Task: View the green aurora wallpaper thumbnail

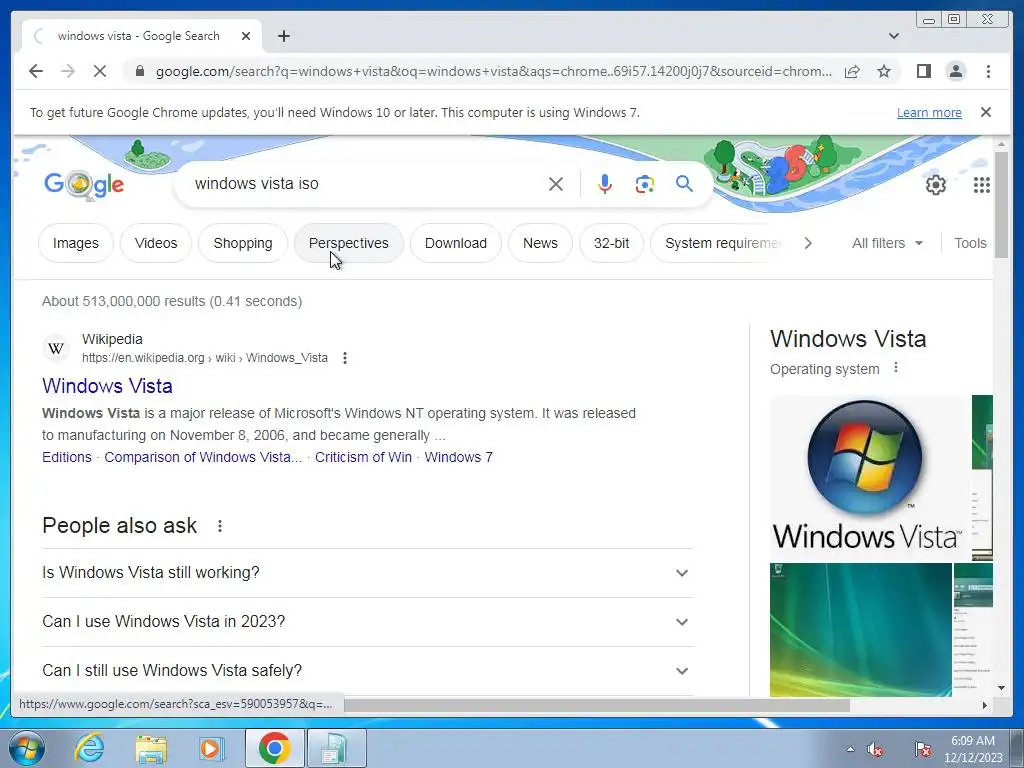Action: coord(861,630)
